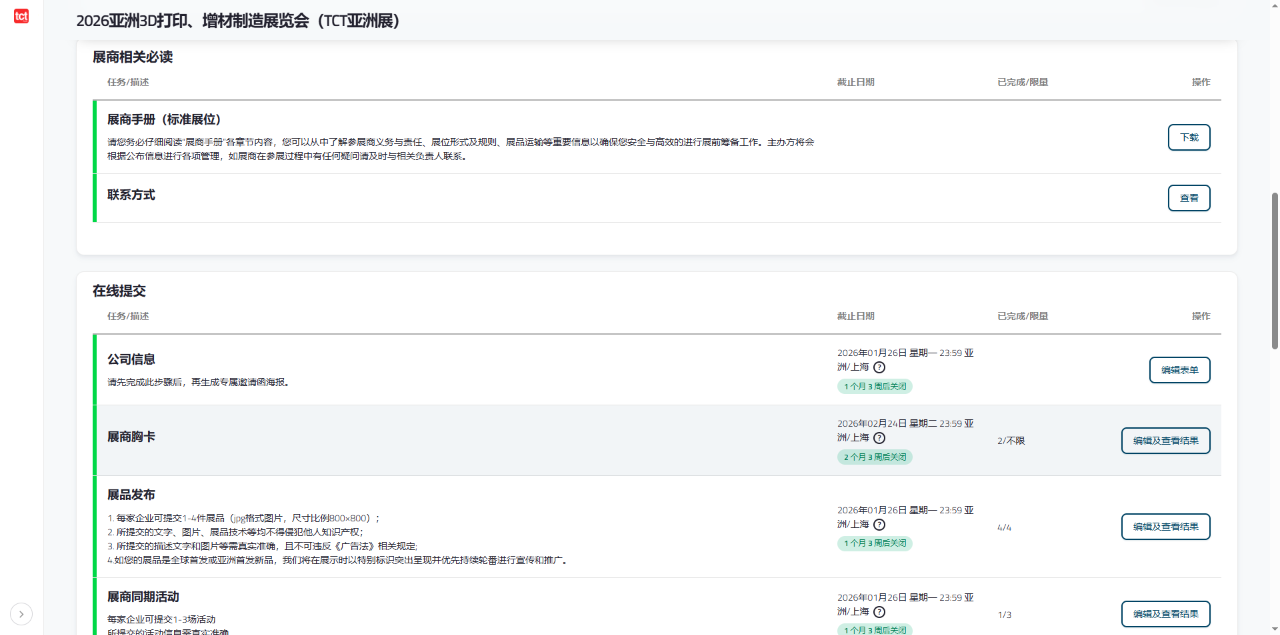Click the 2个月3周后关闭 status badge
The height and width of the screenshot is (635, 1280).
coord(875,457)
